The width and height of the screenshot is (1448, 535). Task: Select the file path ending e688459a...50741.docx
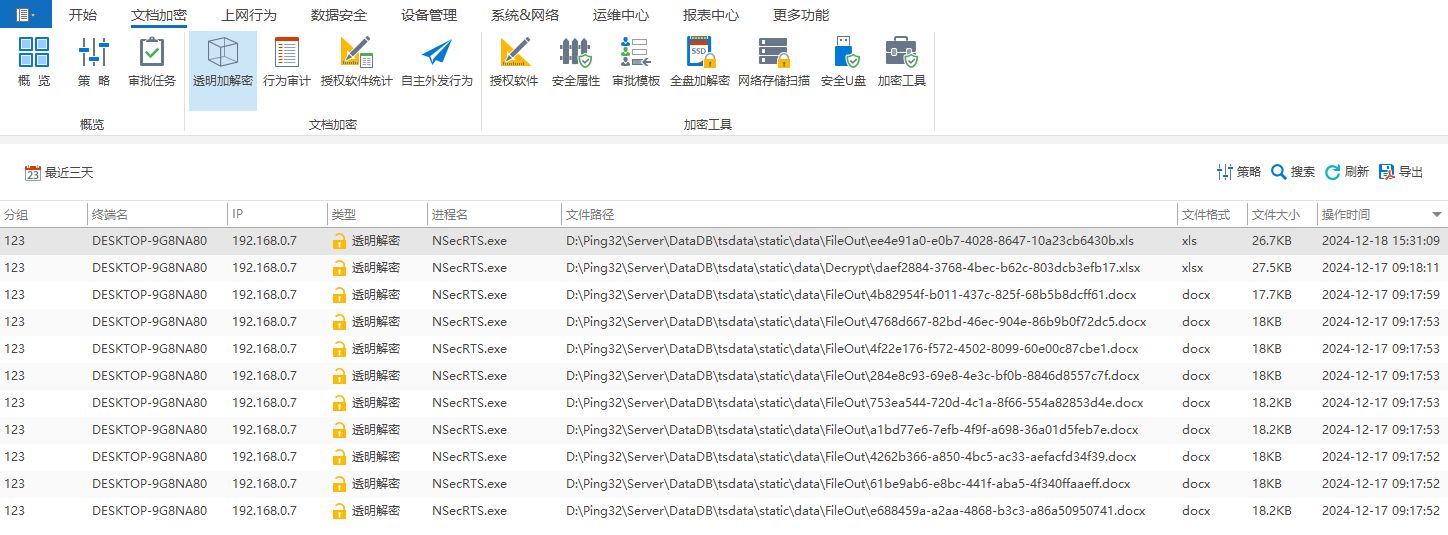click(856, 511)
